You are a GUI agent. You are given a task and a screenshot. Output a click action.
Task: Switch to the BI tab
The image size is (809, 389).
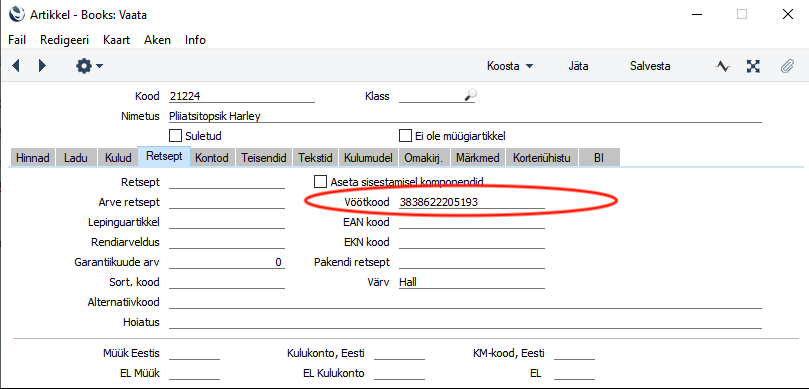598,158
